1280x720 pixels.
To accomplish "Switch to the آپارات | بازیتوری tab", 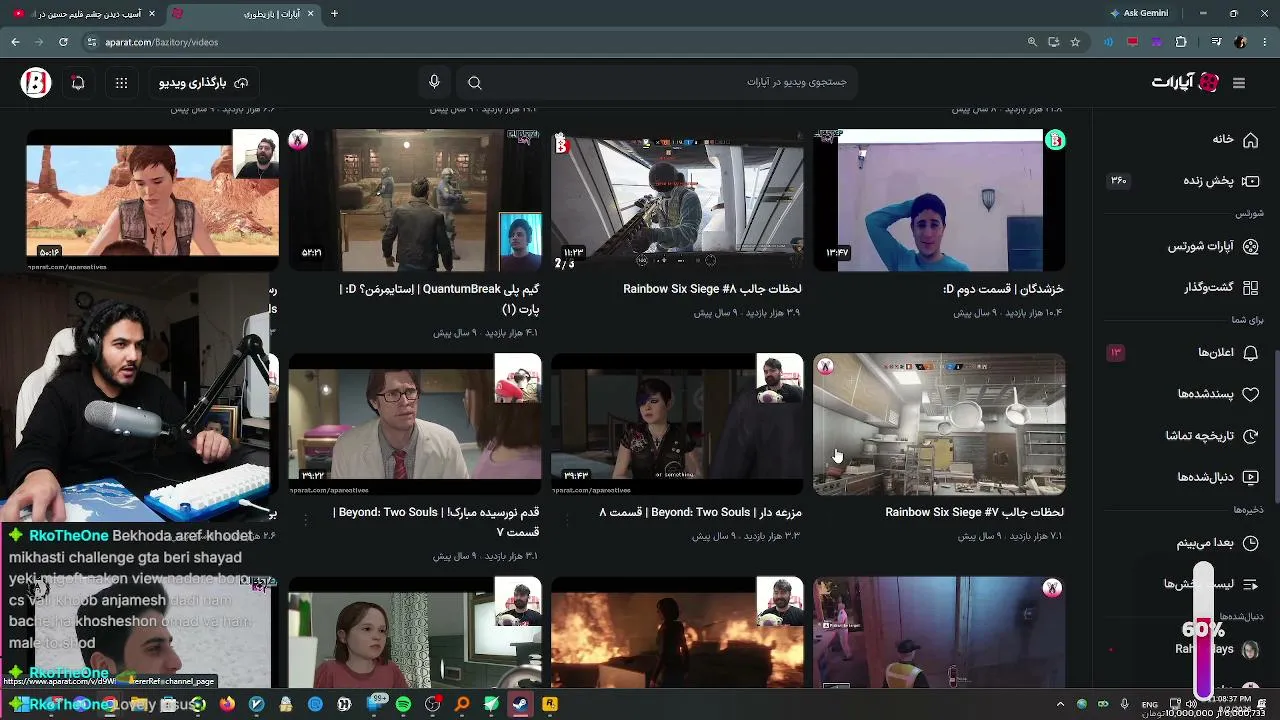I will click(x=243, y=13).
